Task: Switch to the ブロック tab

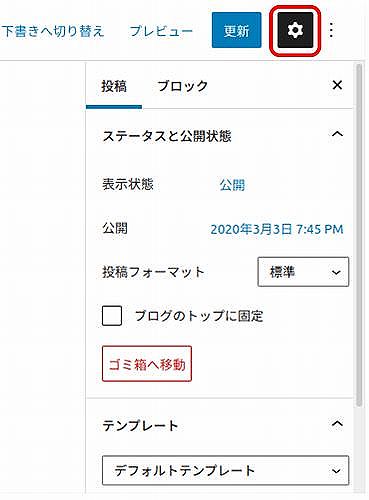Action: click(183, 86)
